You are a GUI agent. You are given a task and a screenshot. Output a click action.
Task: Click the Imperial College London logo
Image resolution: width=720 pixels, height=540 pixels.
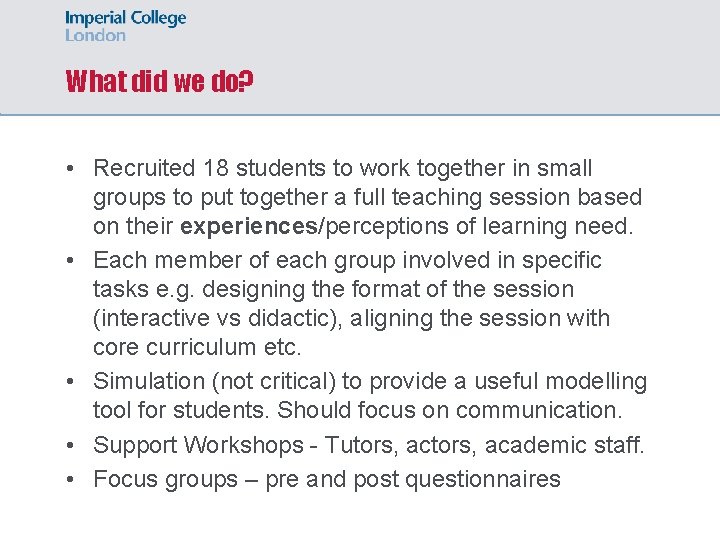coord(125,26)
